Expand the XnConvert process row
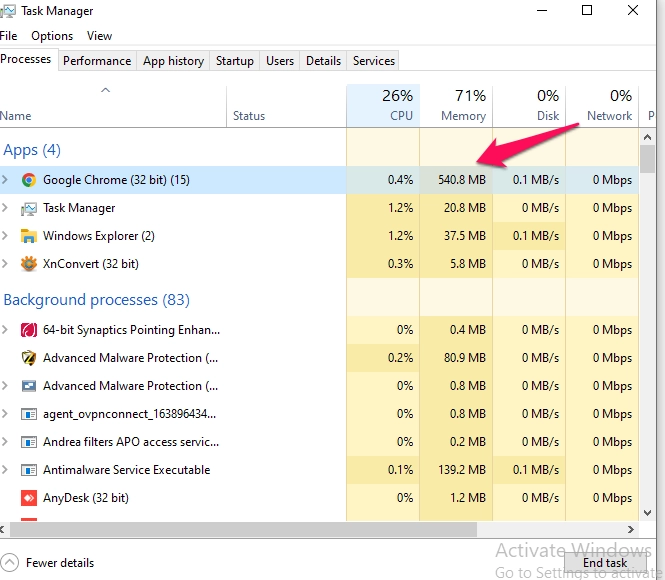 pyautogui.click(x=5, y=264)
